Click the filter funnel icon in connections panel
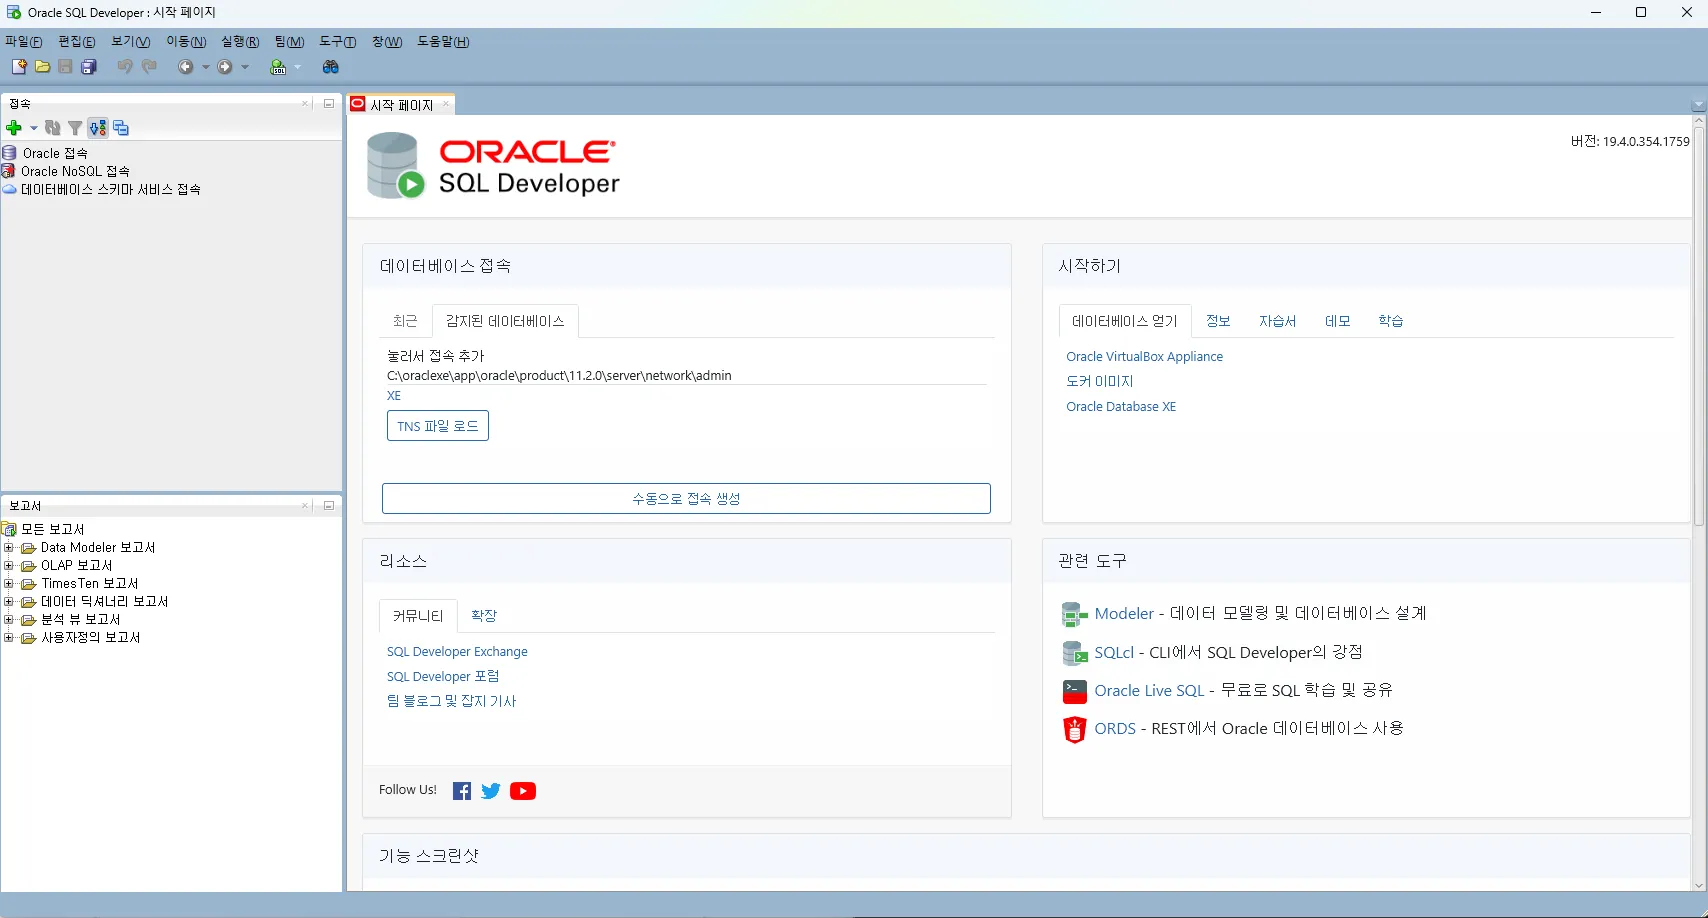The image size is (1708, 918). pos(75,128)
